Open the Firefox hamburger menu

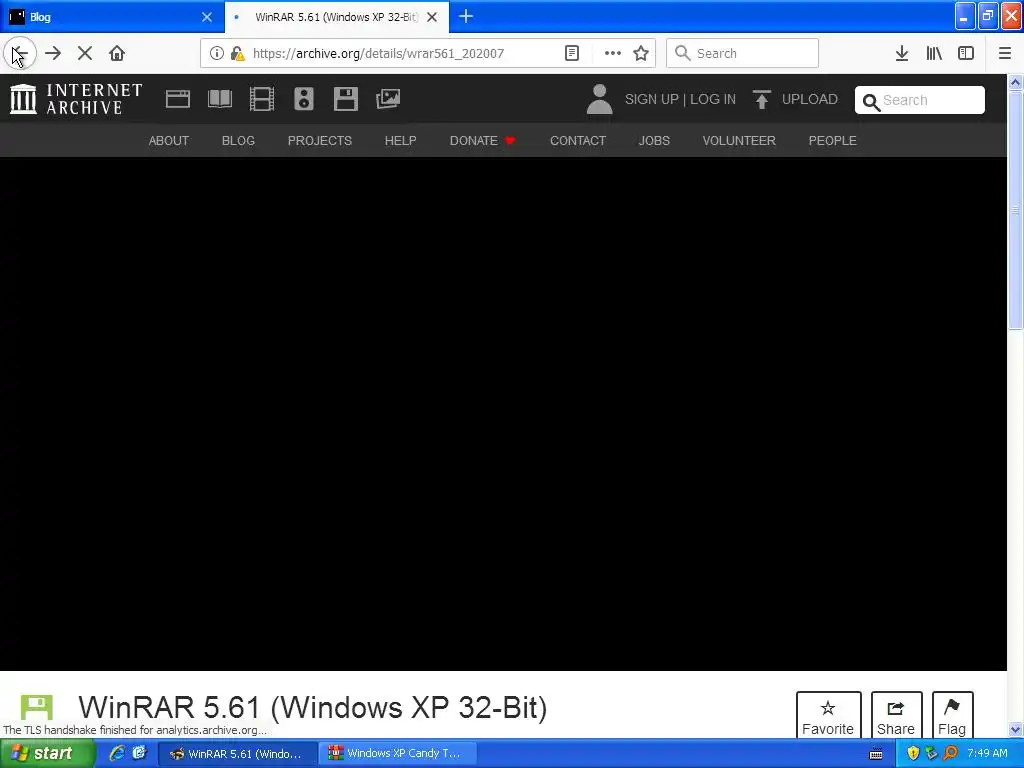point(1005,54)
